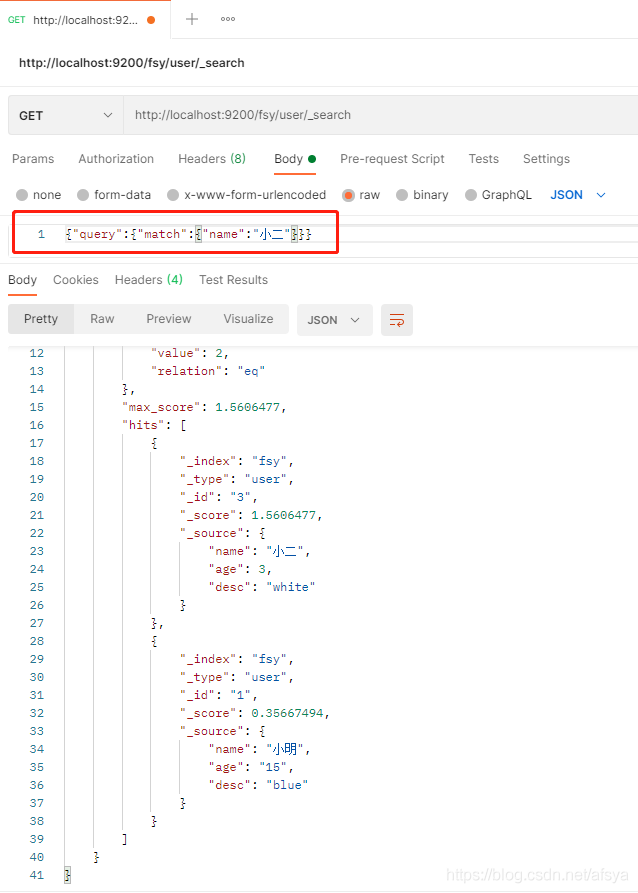This screenshot has width=638, height=893.
Task: Click the "name": "小二" response line
Action: click(260, 551)
